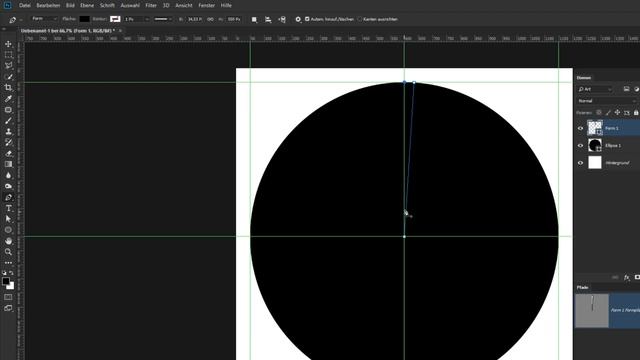Select the Crop tool
This screenshot has width=640, height=360.
coord(8,87)
